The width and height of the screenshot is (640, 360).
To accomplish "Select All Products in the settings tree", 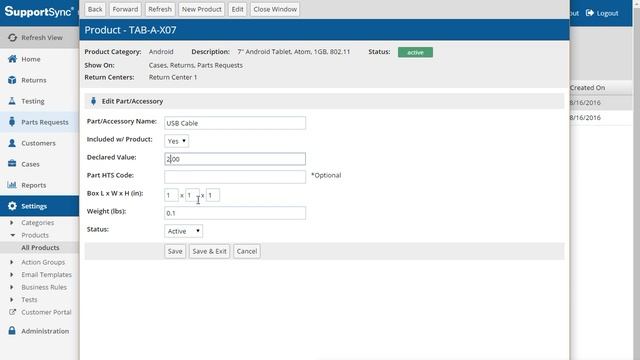I will click(40, 248).
